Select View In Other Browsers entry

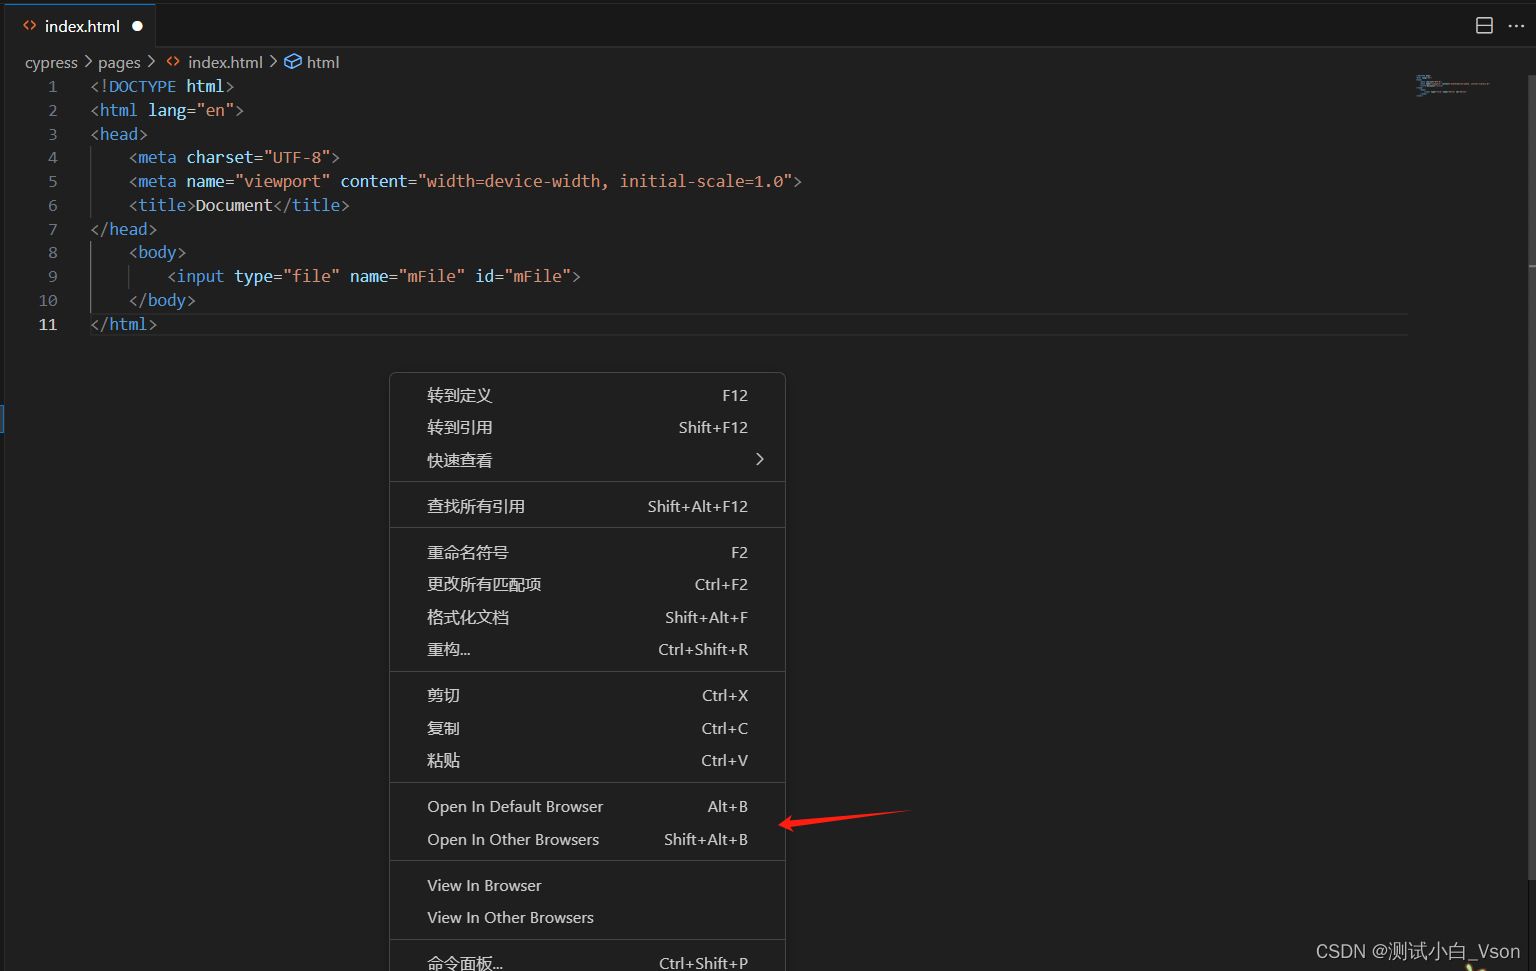pos(587,917)
